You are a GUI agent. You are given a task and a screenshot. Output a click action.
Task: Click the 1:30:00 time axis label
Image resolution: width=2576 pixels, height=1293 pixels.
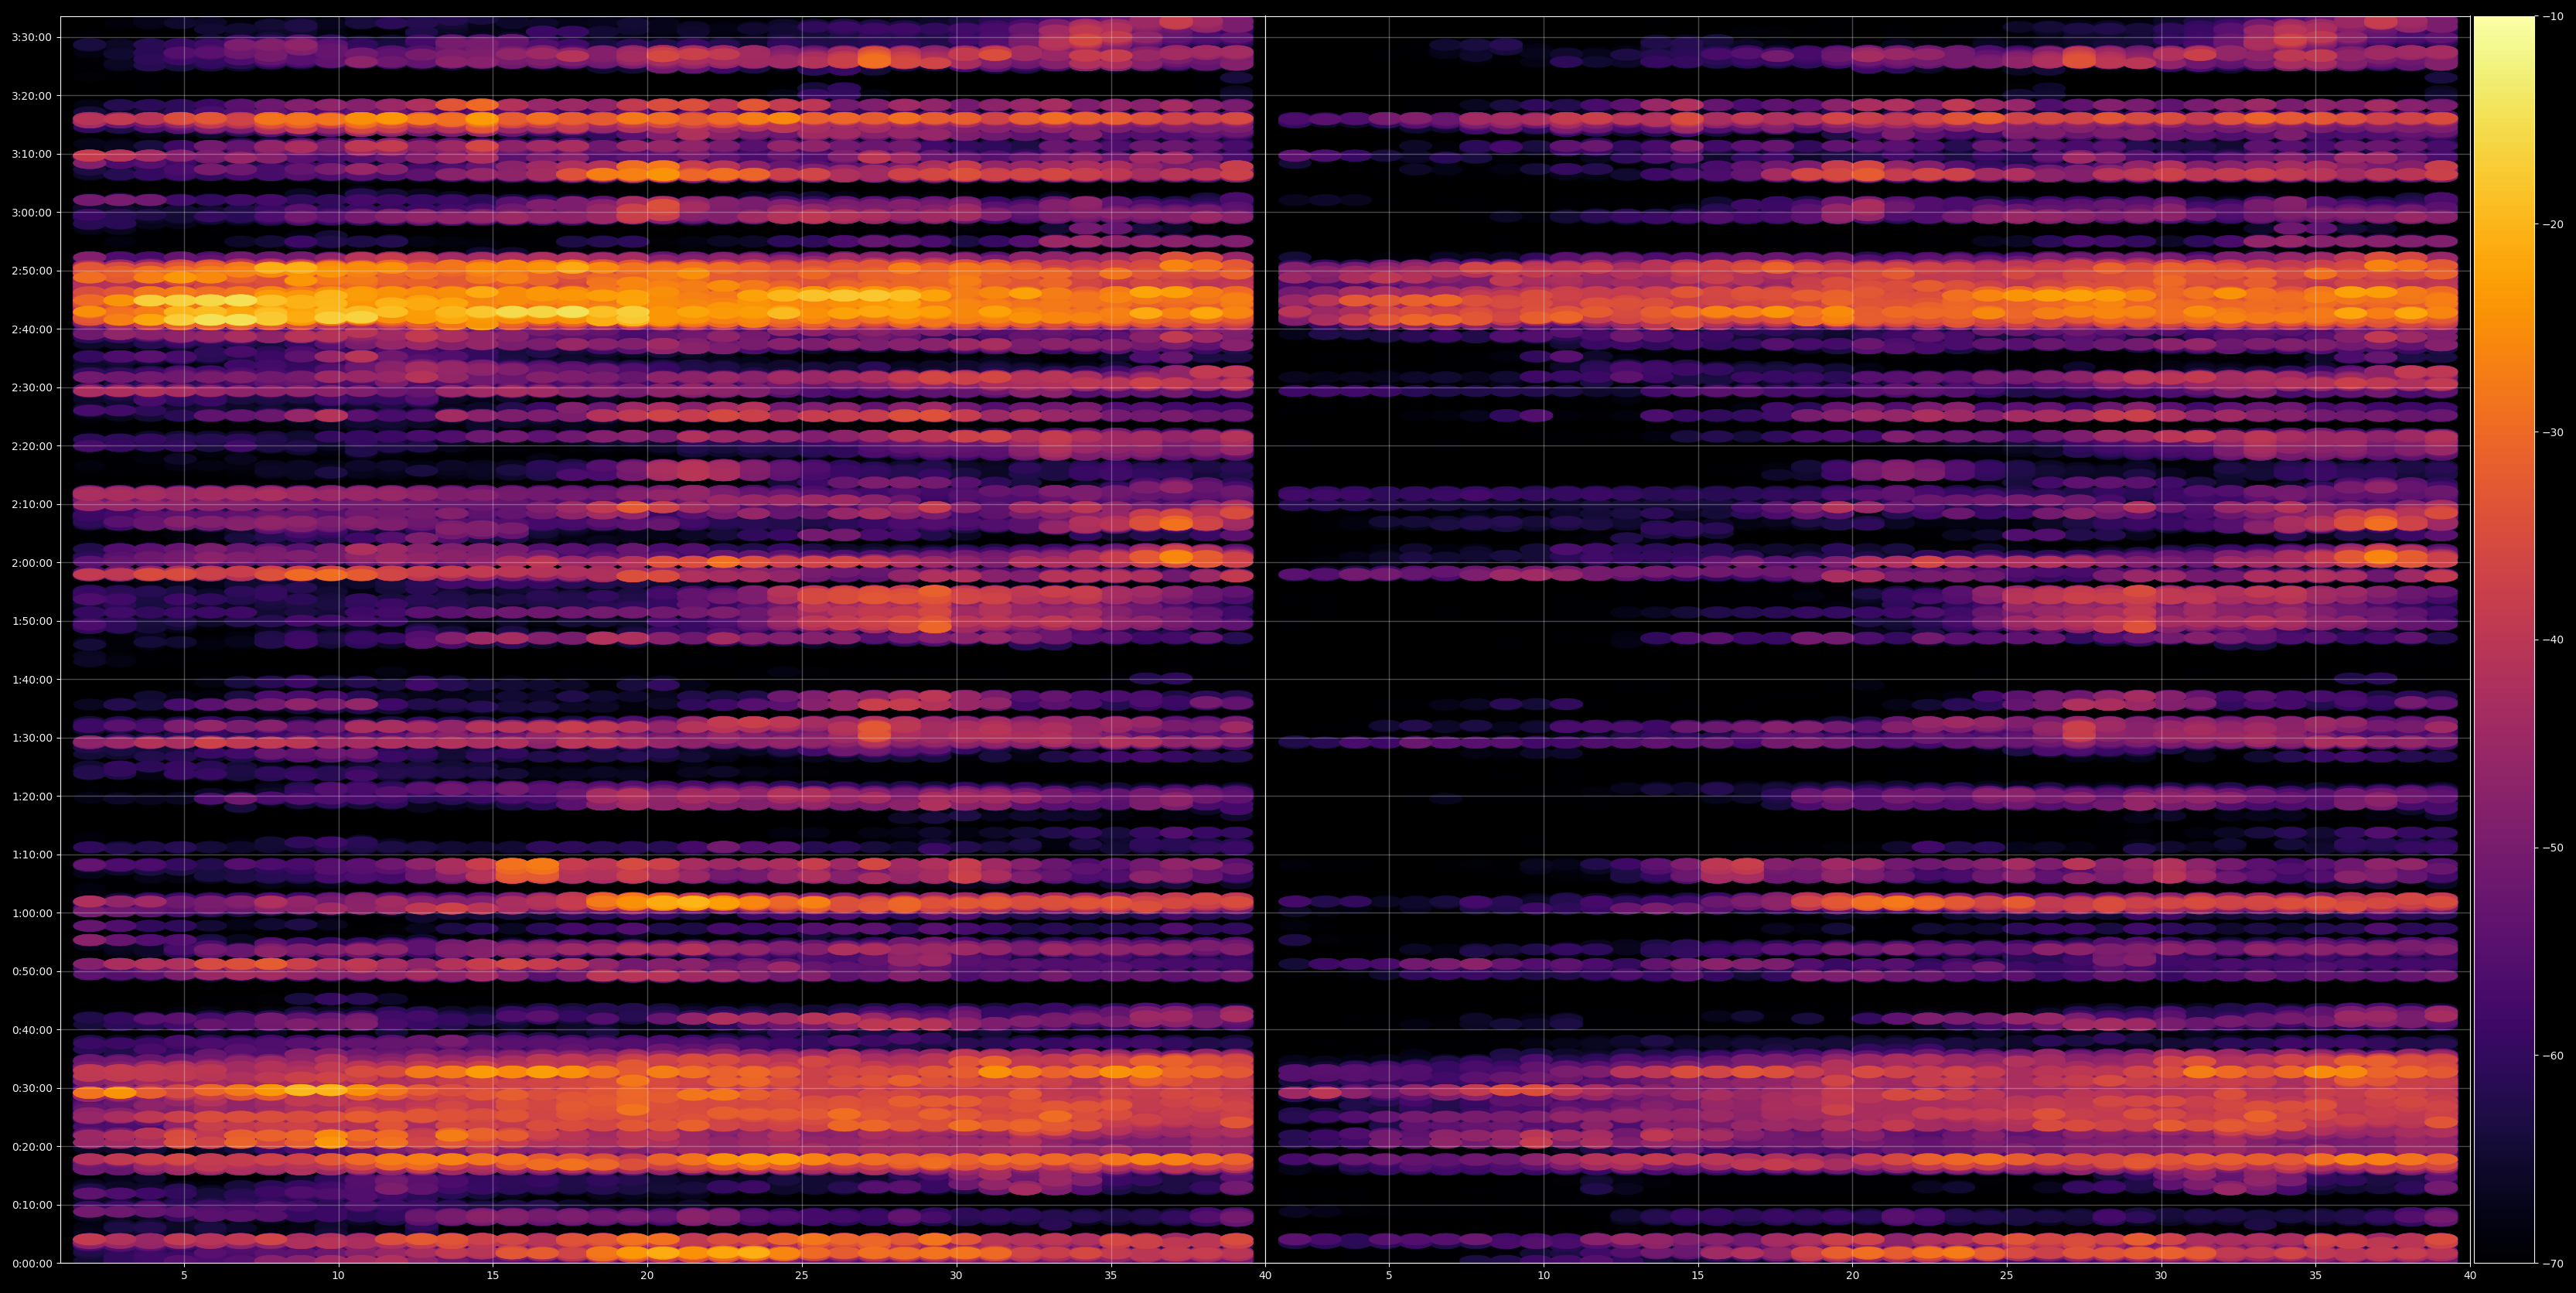click(x=31, y=738)
